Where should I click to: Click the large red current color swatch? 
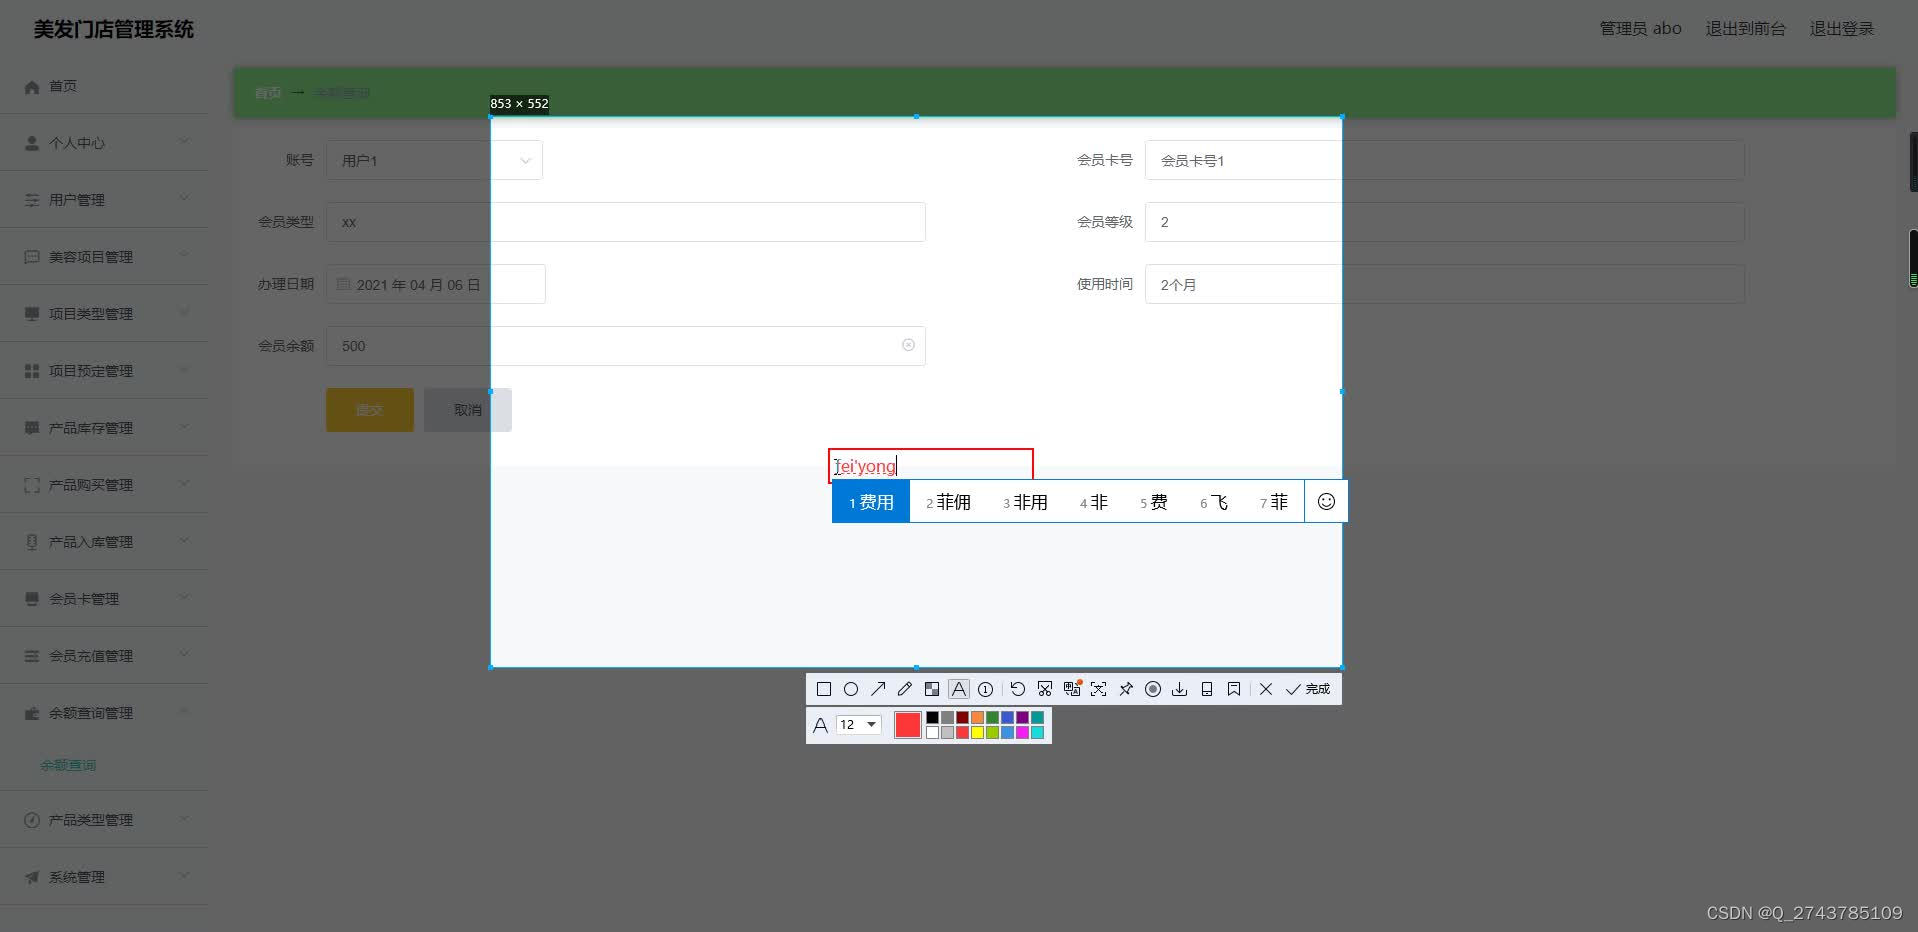tap(908, 725)
